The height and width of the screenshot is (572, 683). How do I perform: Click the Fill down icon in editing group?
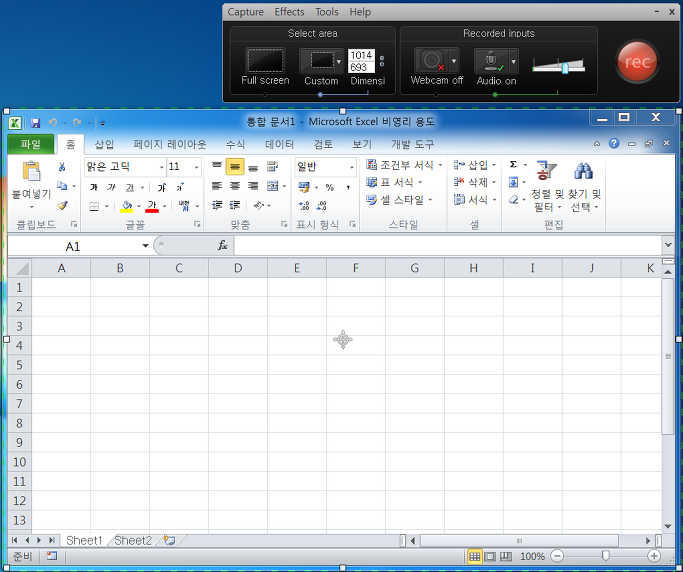click(x=514, y=182)
